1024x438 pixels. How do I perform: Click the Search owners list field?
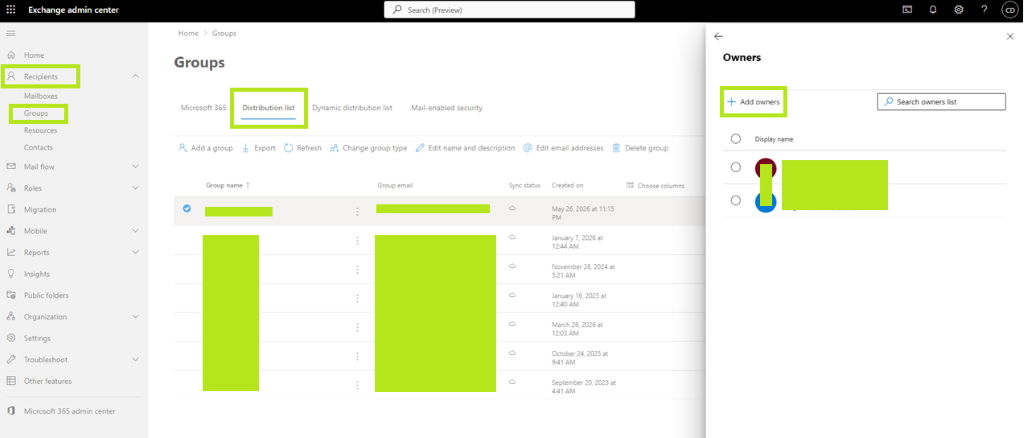point(941,102)
